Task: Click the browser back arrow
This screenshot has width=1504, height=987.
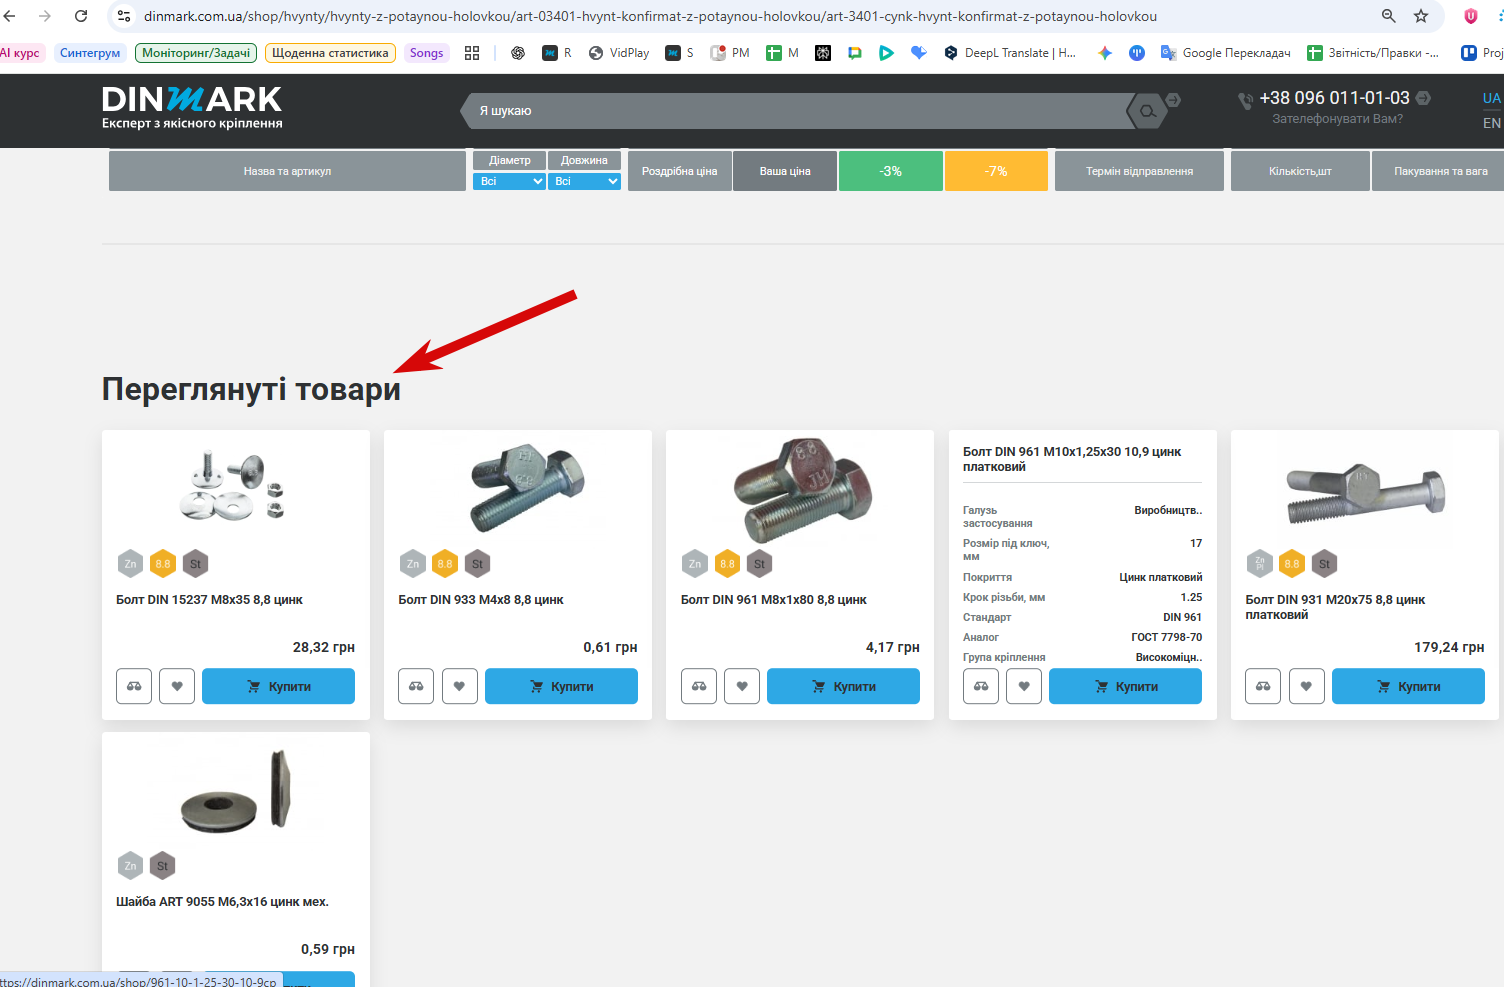Action: click(10, 16)
